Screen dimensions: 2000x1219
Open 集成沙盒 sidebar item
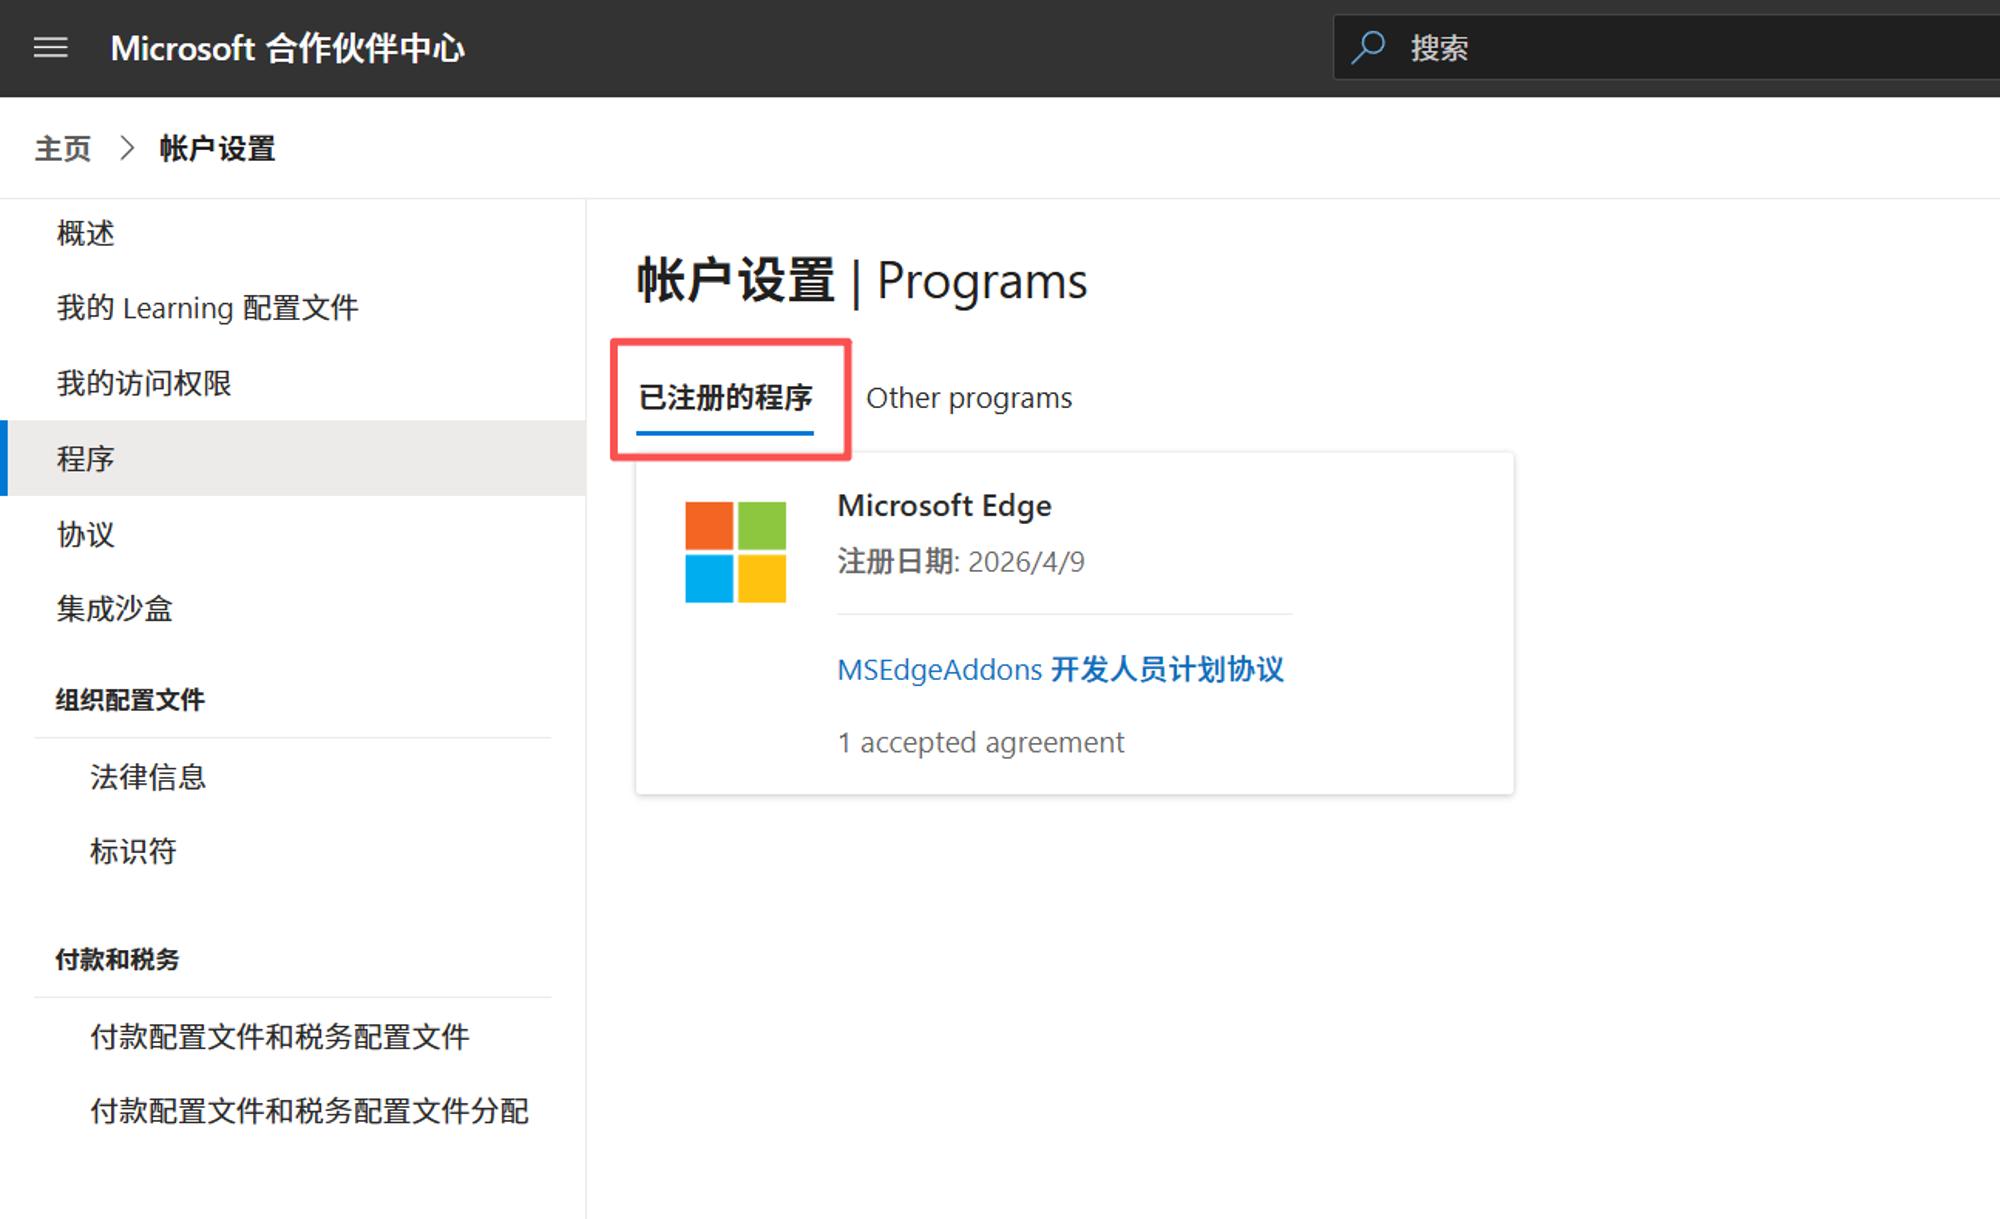tap(115, 609)
